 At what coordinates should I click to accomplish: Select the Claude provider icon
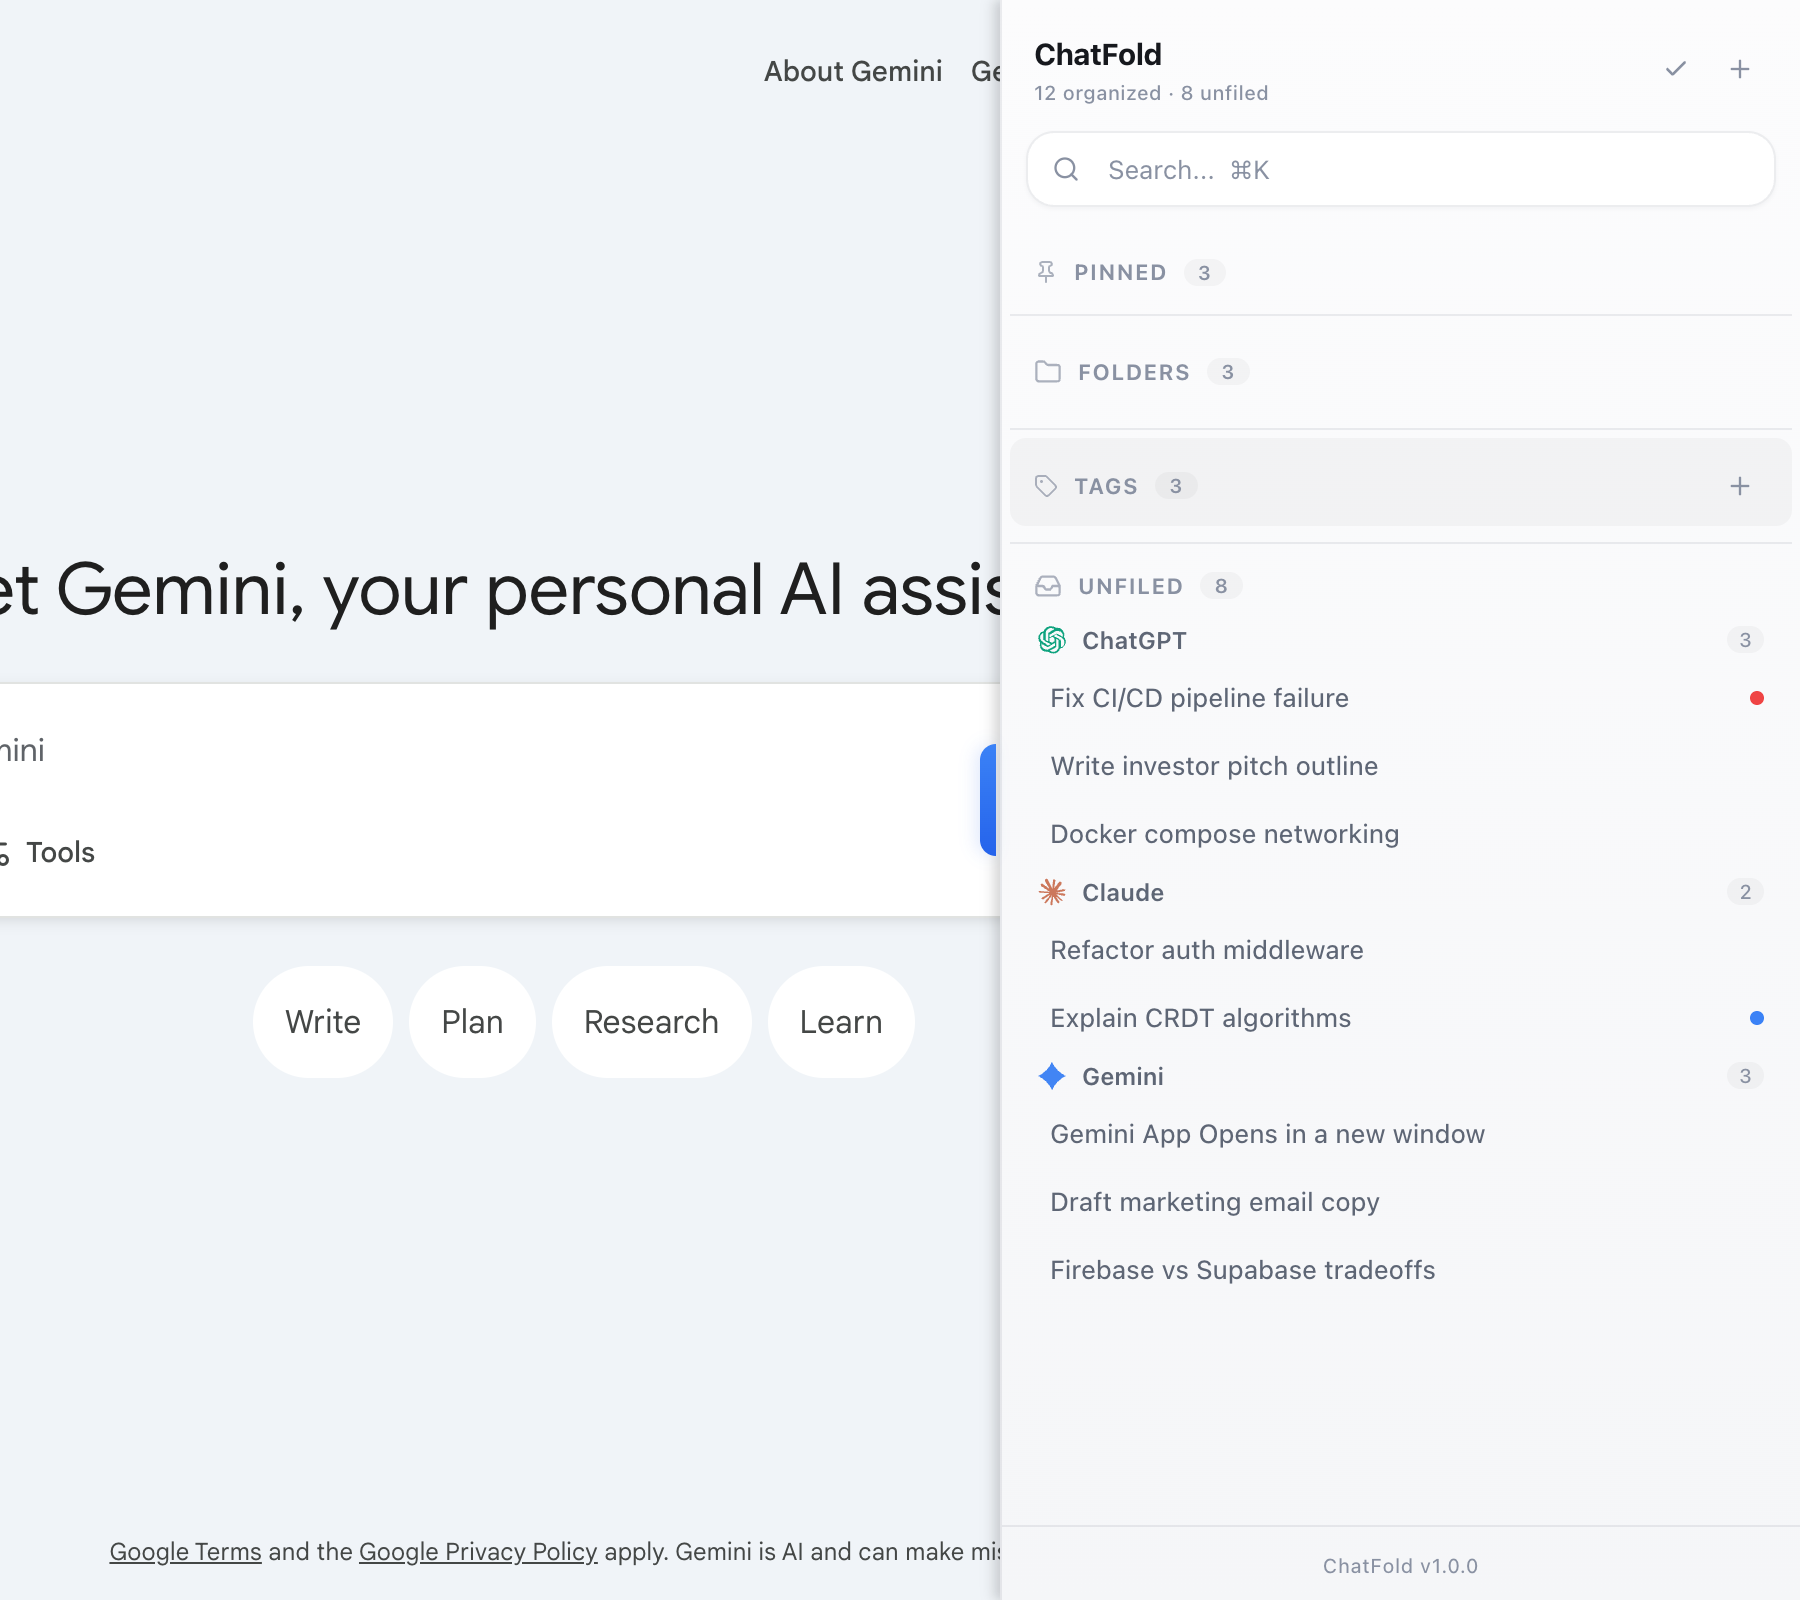(x=1052, y=892)
